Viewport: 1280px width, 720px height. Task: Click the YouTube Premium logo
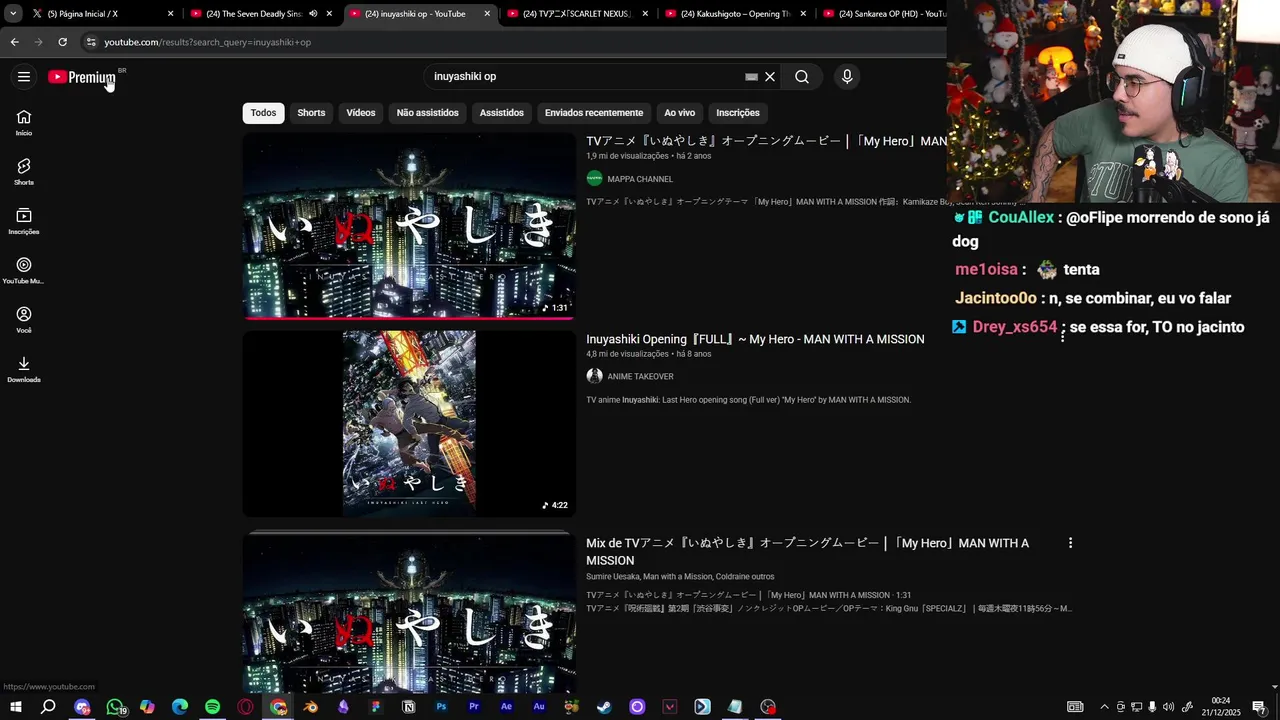tap(82, 77)
